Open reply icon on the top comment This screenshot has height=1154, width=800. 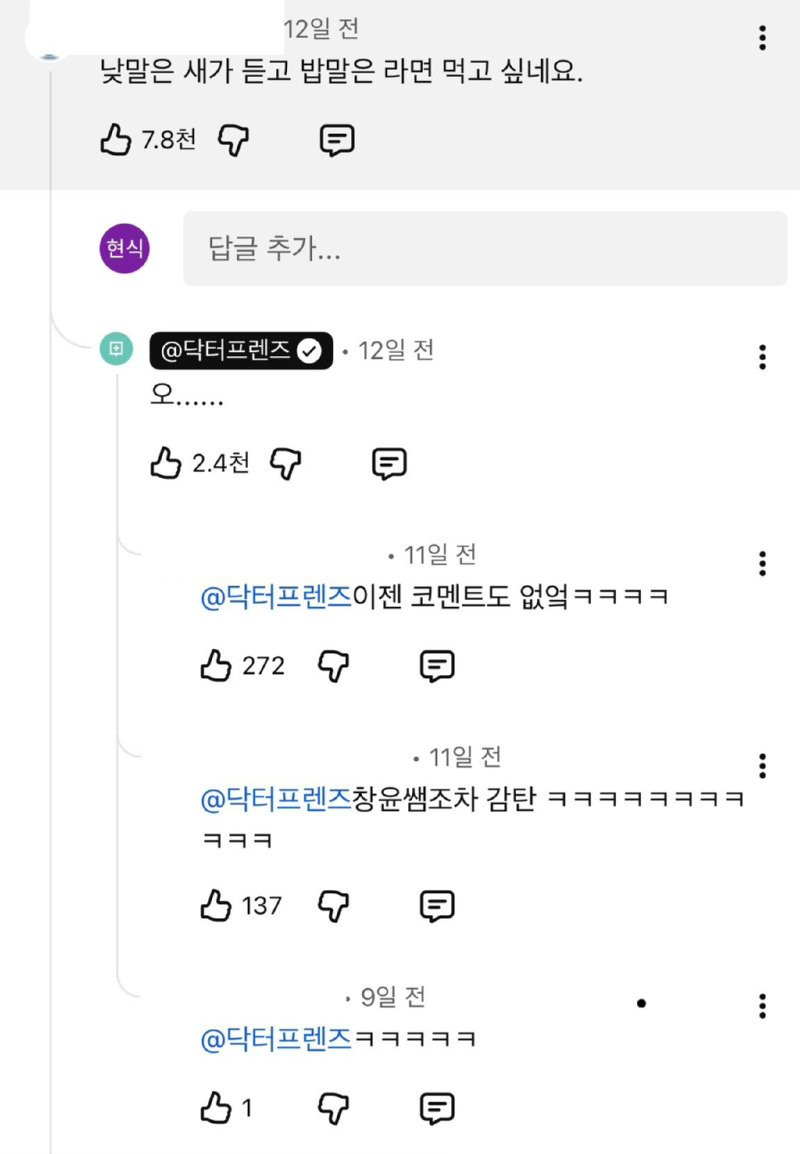[337, 141]
